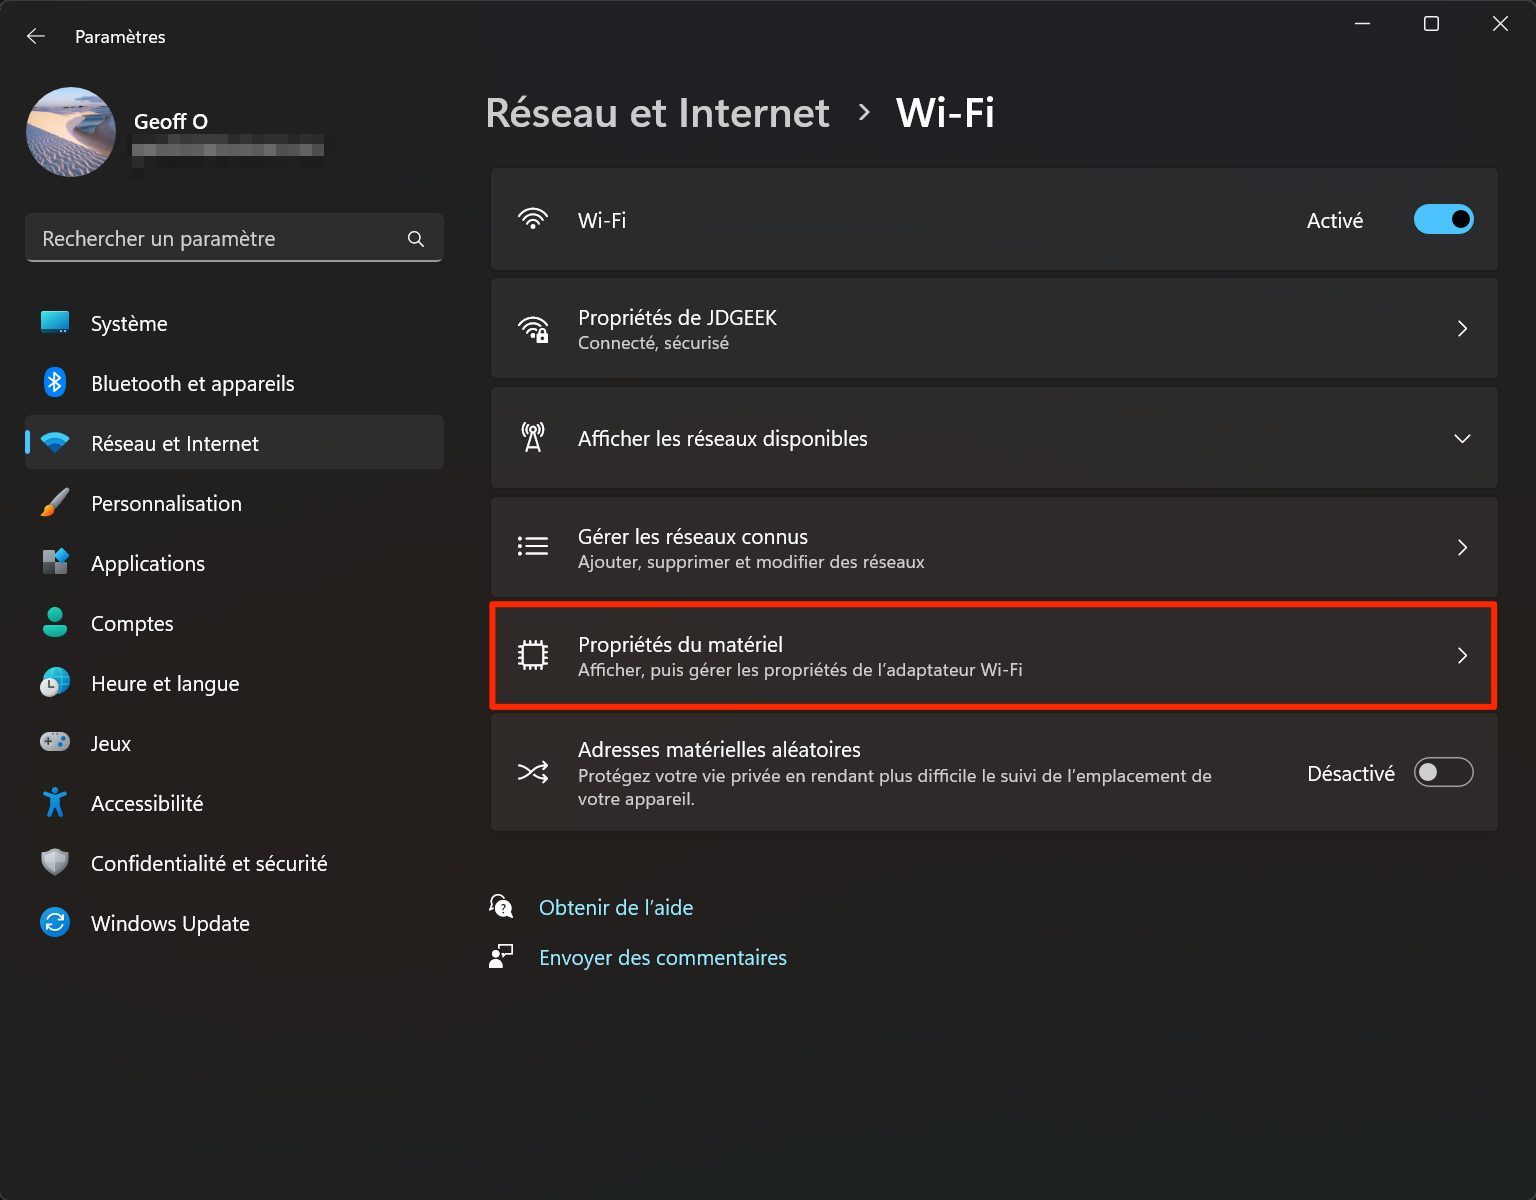
Task: Click the Comptes person icon
Action: click(55, 623)
